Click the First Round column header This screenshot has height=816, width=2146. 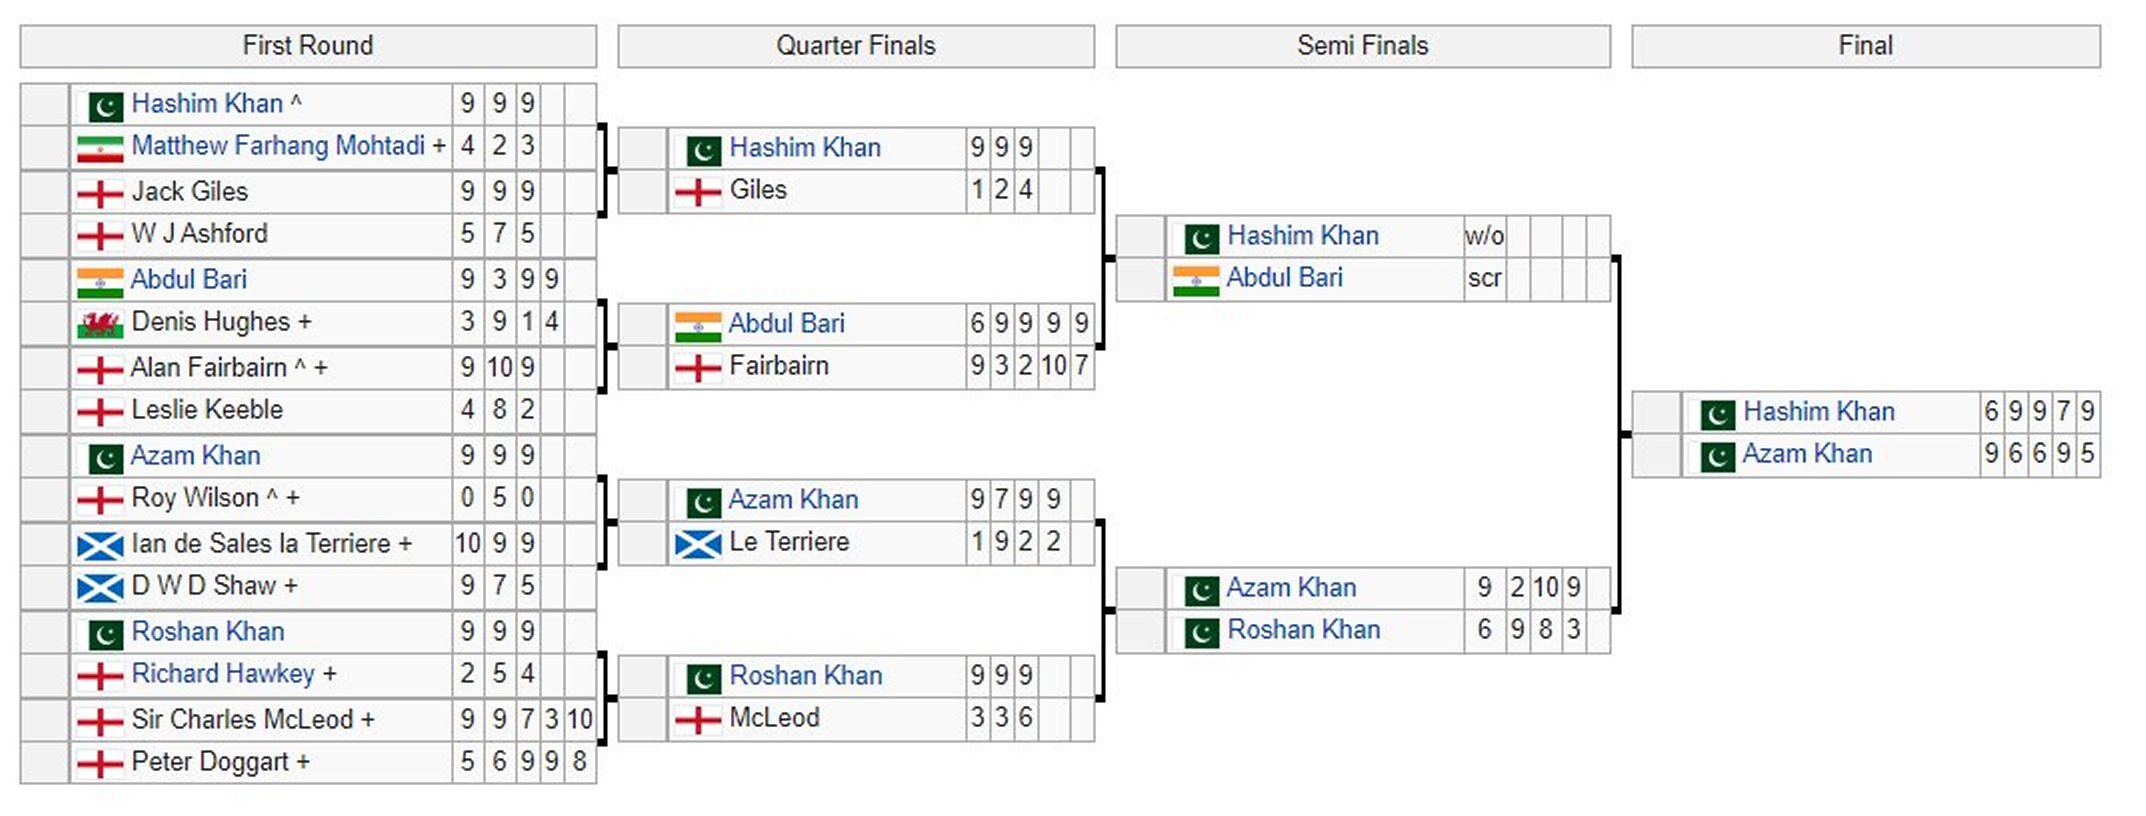pos(308,46)
